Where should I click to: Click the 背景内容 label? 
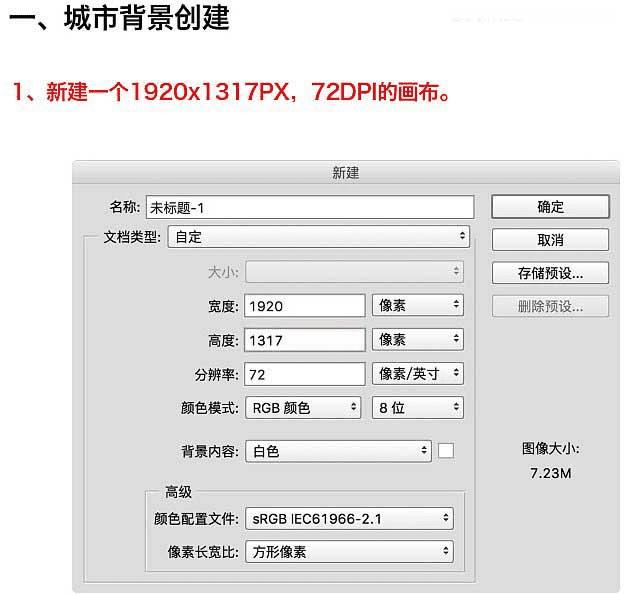(x=210, y=452)
